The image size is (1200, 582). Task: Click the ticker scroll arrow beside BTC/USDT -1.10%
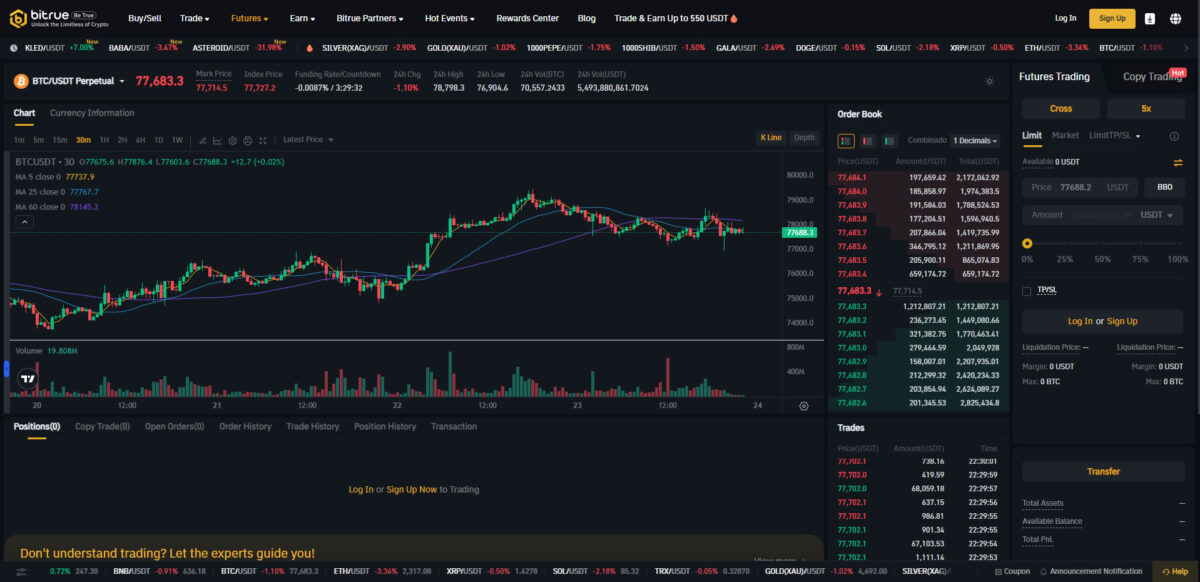1187,47
